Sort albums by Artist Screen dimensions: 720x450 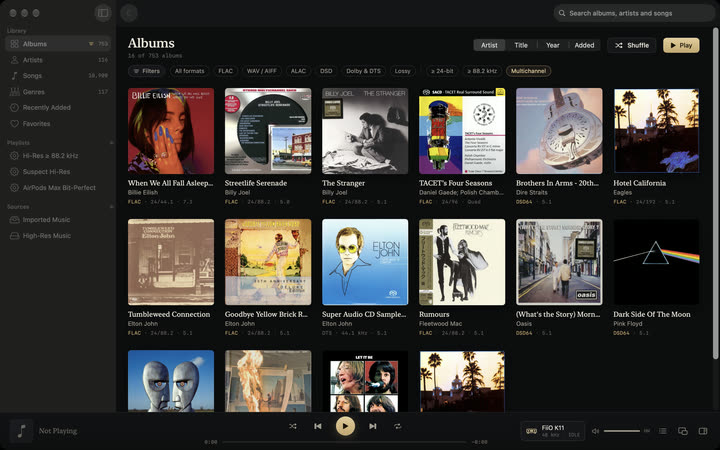(489, 45)
